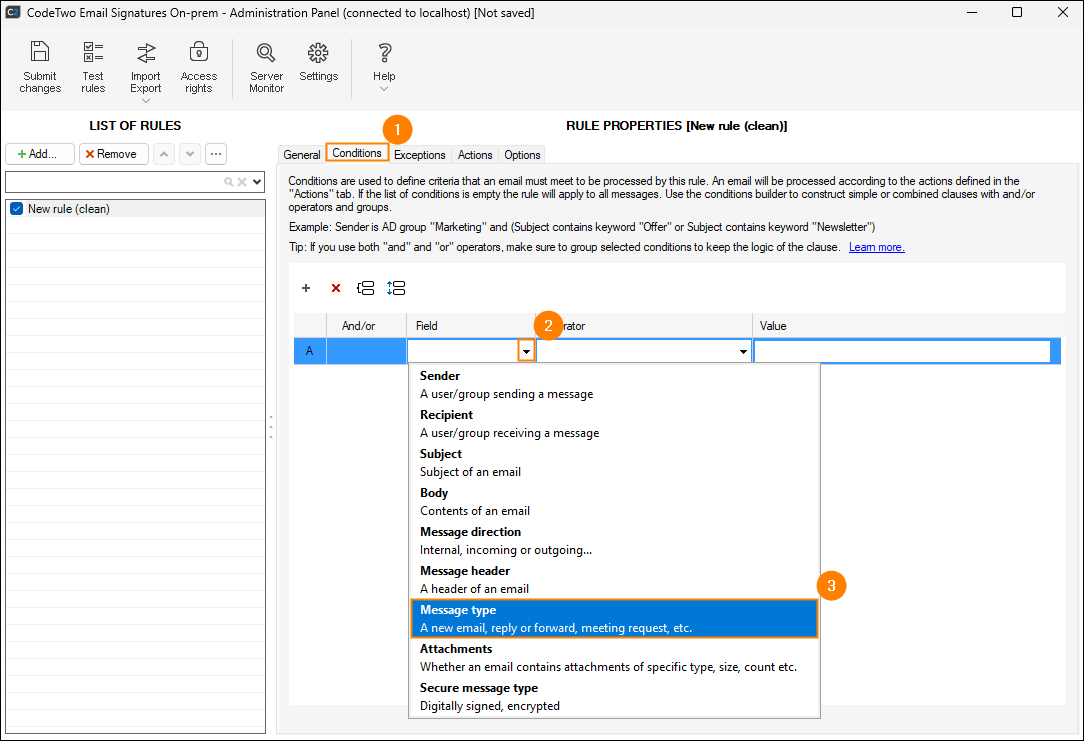Add condition with the plus icon
Image resolution: width=1084 pixels, height=741 pixels.
coord(306,288)
